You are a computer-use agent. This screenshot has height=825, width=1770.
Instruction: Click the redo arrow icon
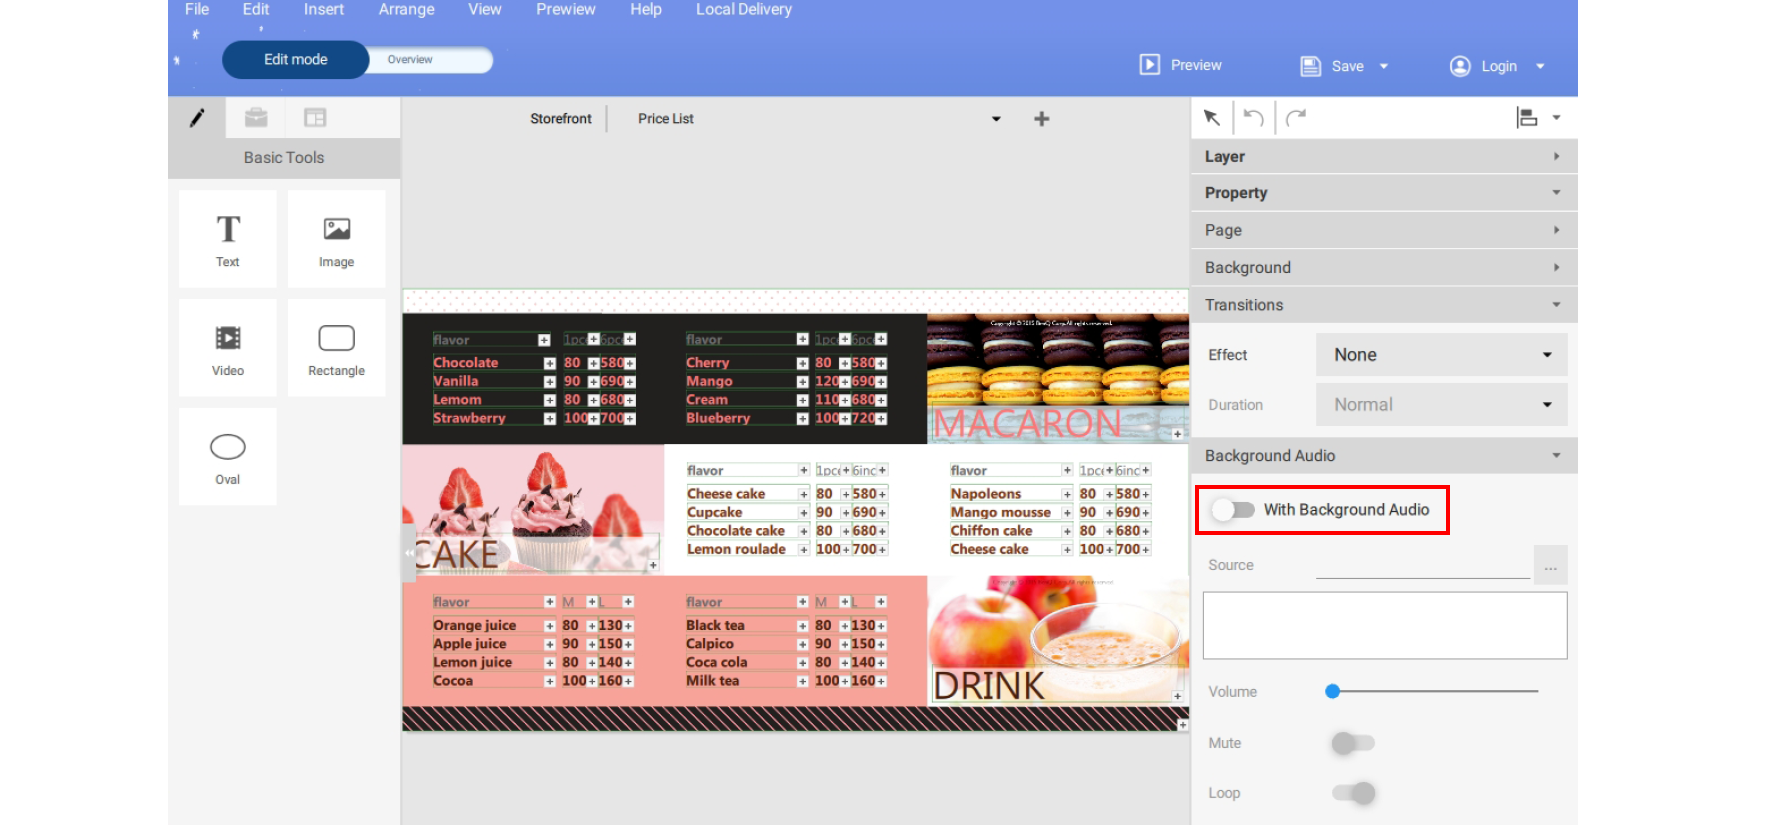click(1296, 118)
